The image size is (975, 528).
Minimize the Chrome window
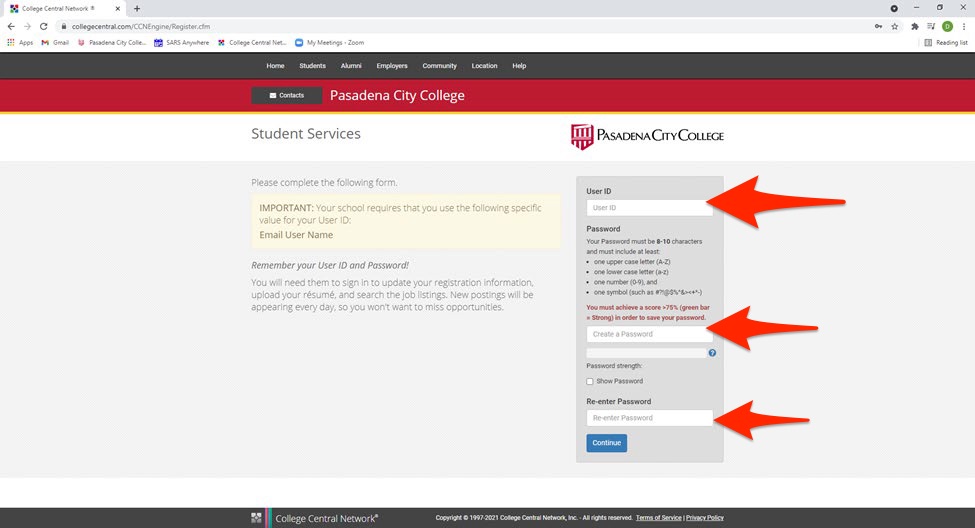click(917, 8)
